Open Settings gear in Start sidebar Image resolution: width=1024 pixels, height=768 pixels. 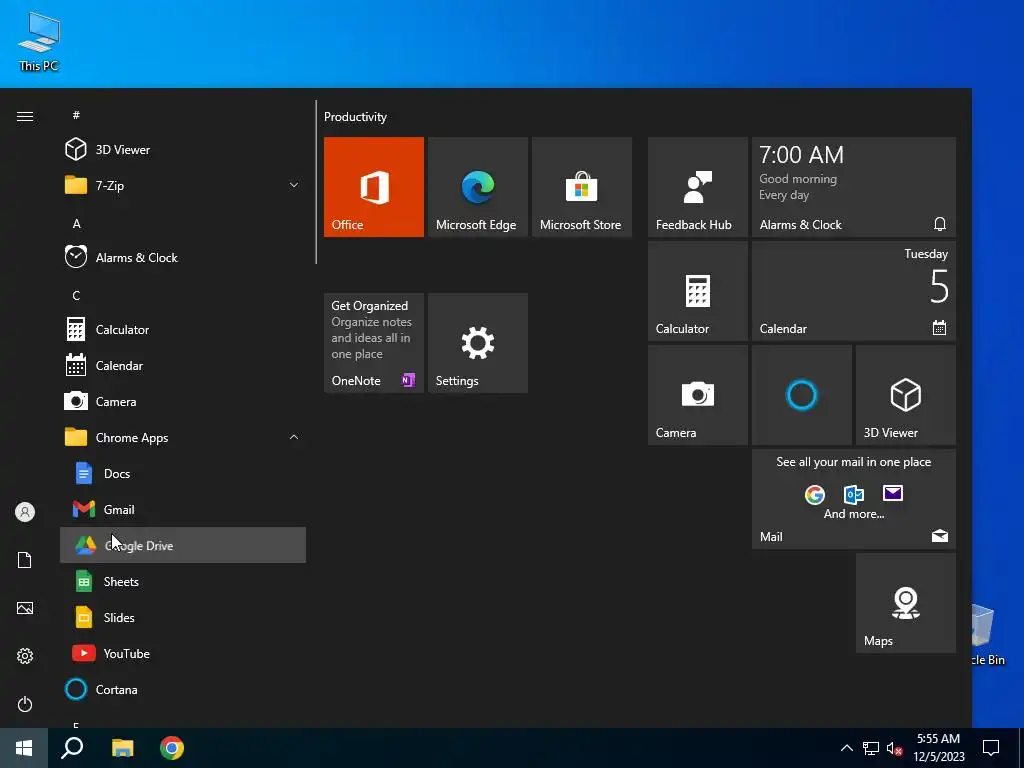25,656
